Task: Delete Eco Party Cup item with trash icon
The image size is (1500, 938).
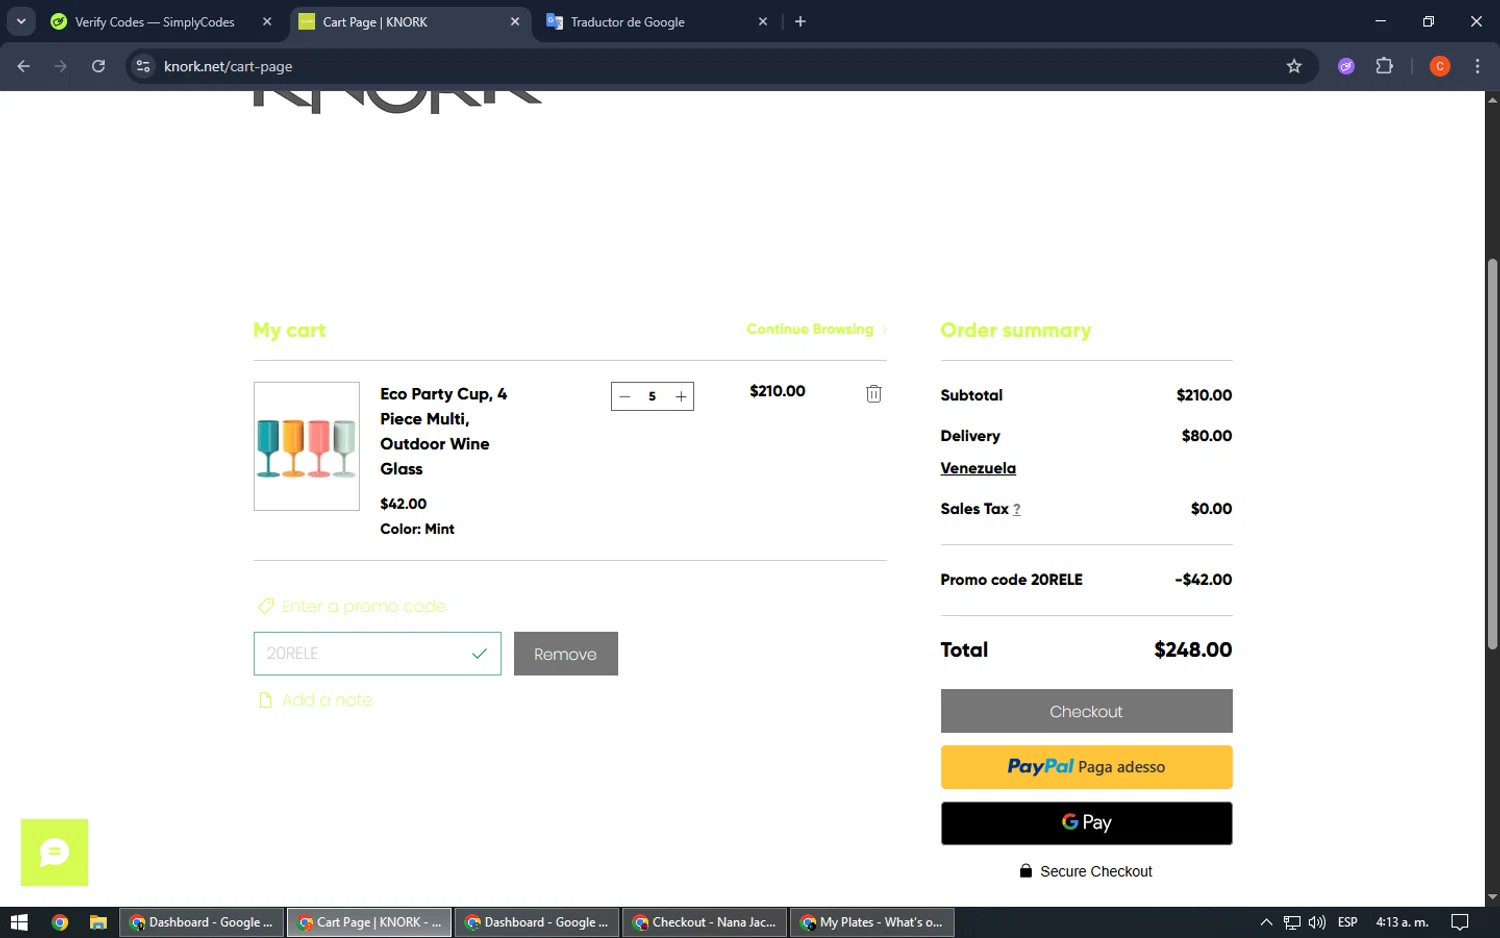Action: 873,394
